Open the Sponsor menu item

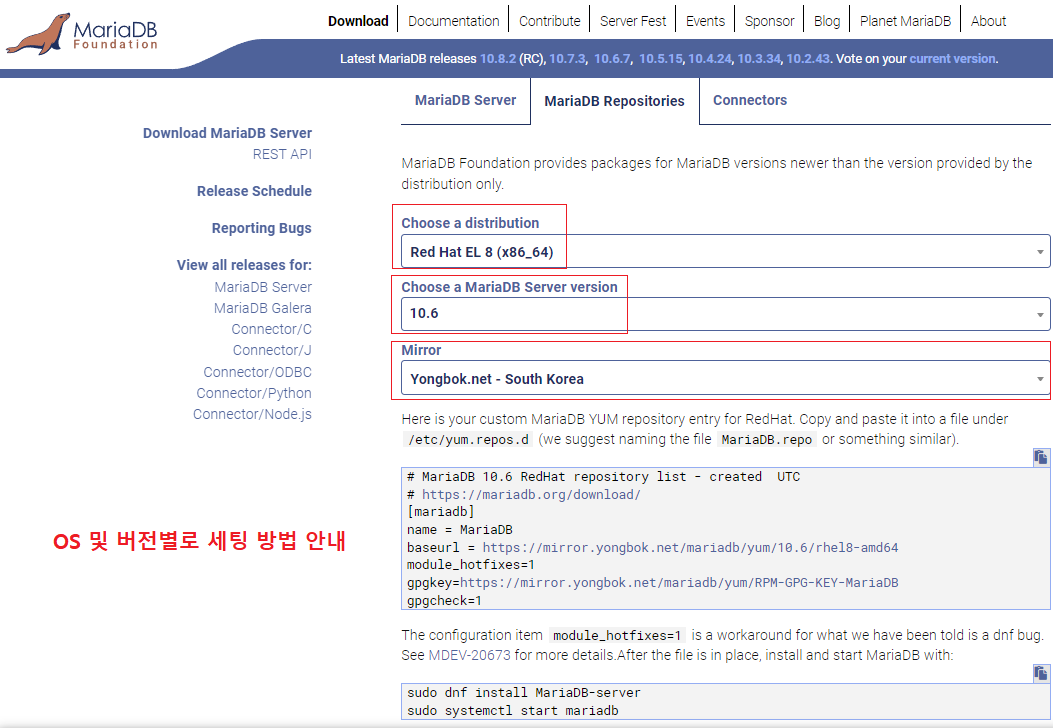coord(769,21)
